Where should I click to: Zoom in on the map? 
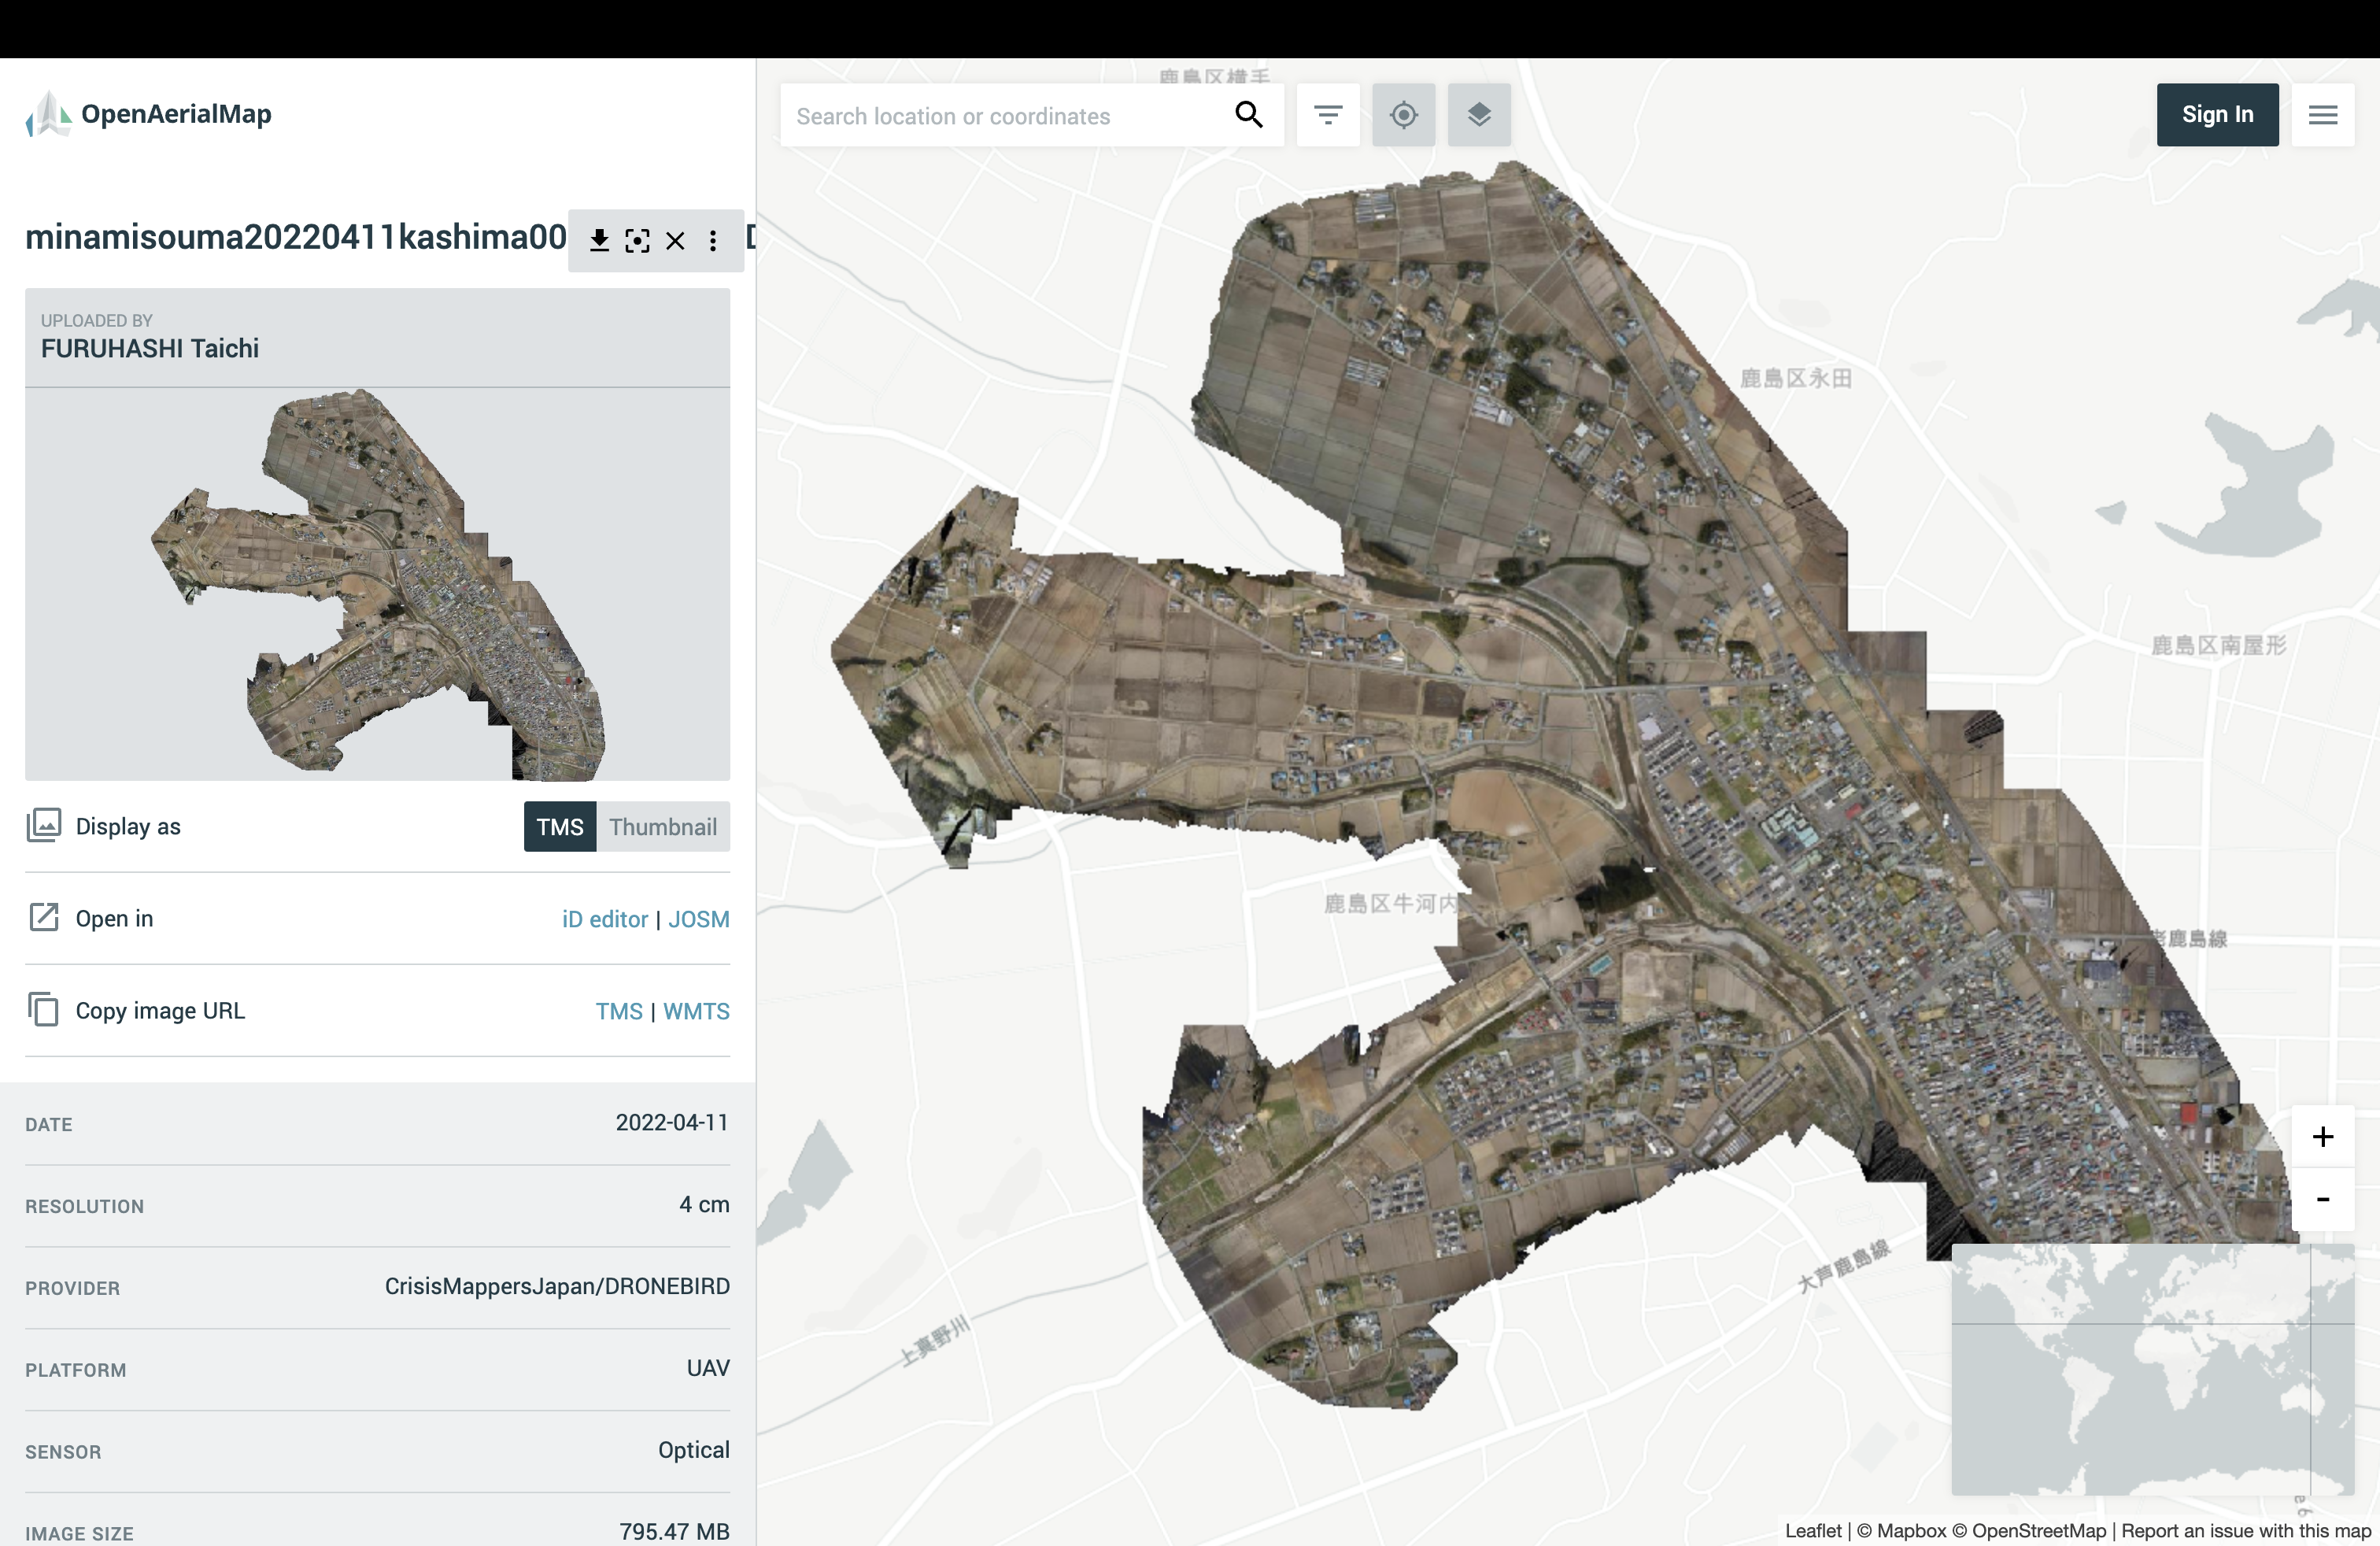pos(2322,1137)
